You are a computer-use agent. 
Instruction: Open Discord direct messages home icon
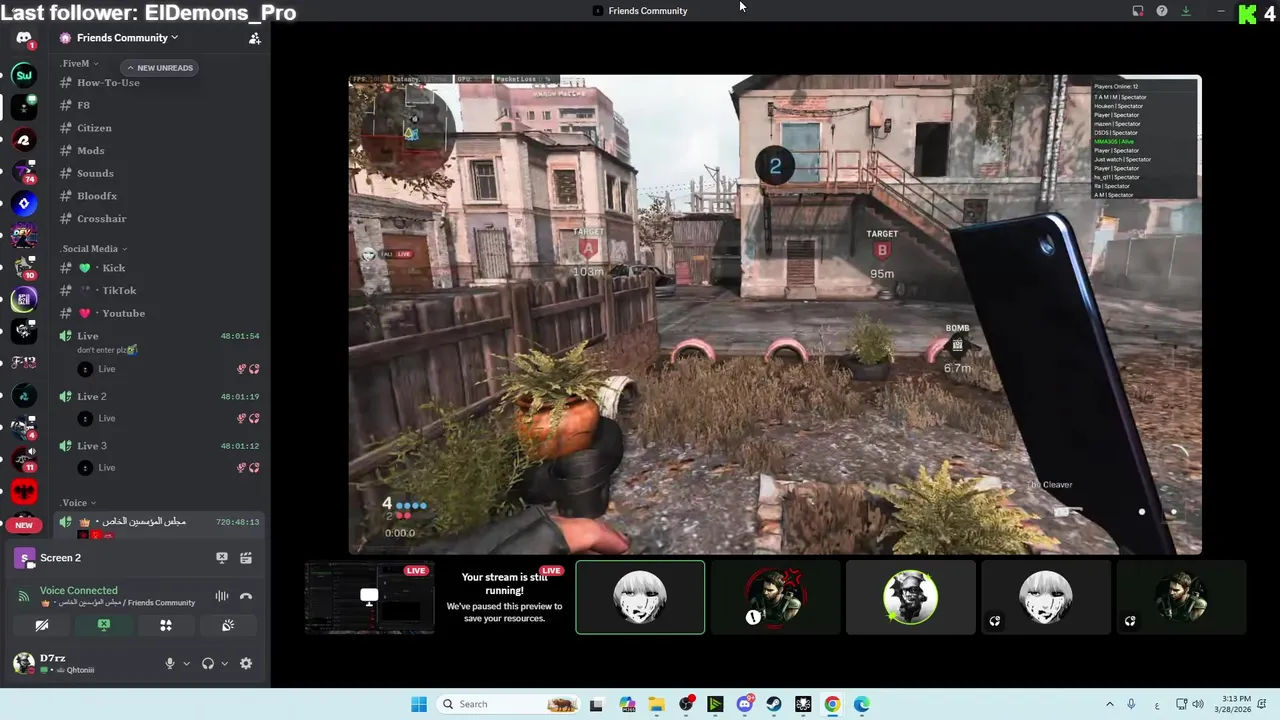[x=24, y=39]
